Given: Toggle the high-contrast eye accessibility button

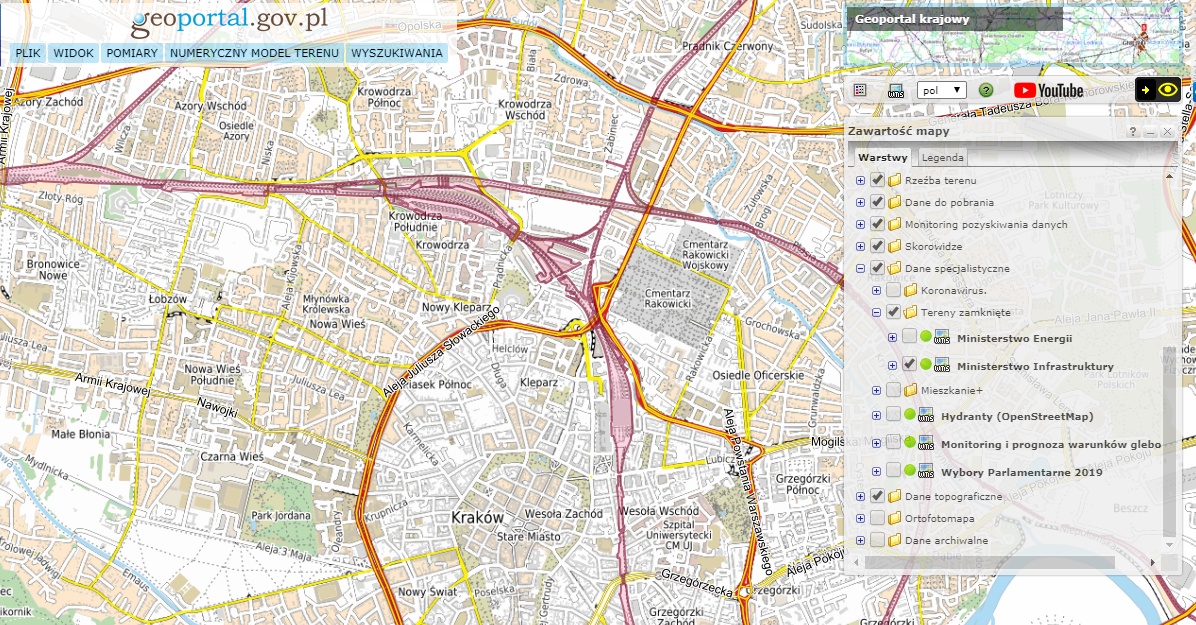Looking at the screenshot, I should pyautogui.click(x=1158, y=89).
